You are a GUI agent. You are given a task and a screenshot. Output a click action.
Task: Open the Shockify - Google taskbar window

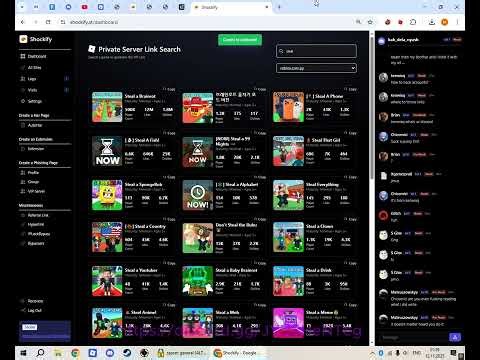coord(235,353)
